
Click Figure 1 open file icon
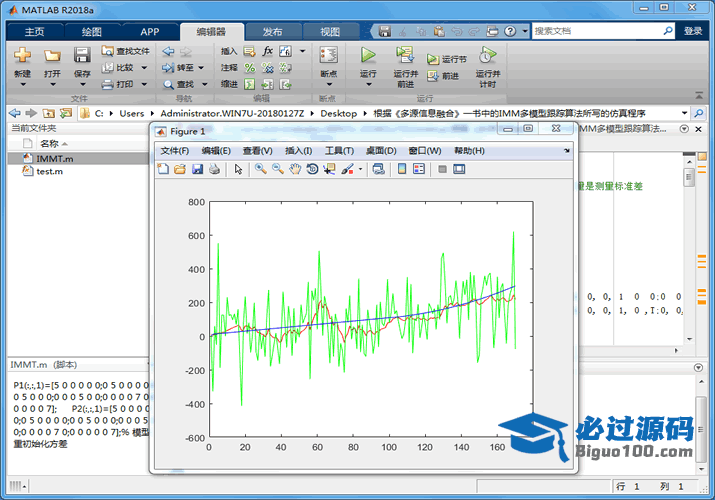pyautogui.click(x=180, y=169)
